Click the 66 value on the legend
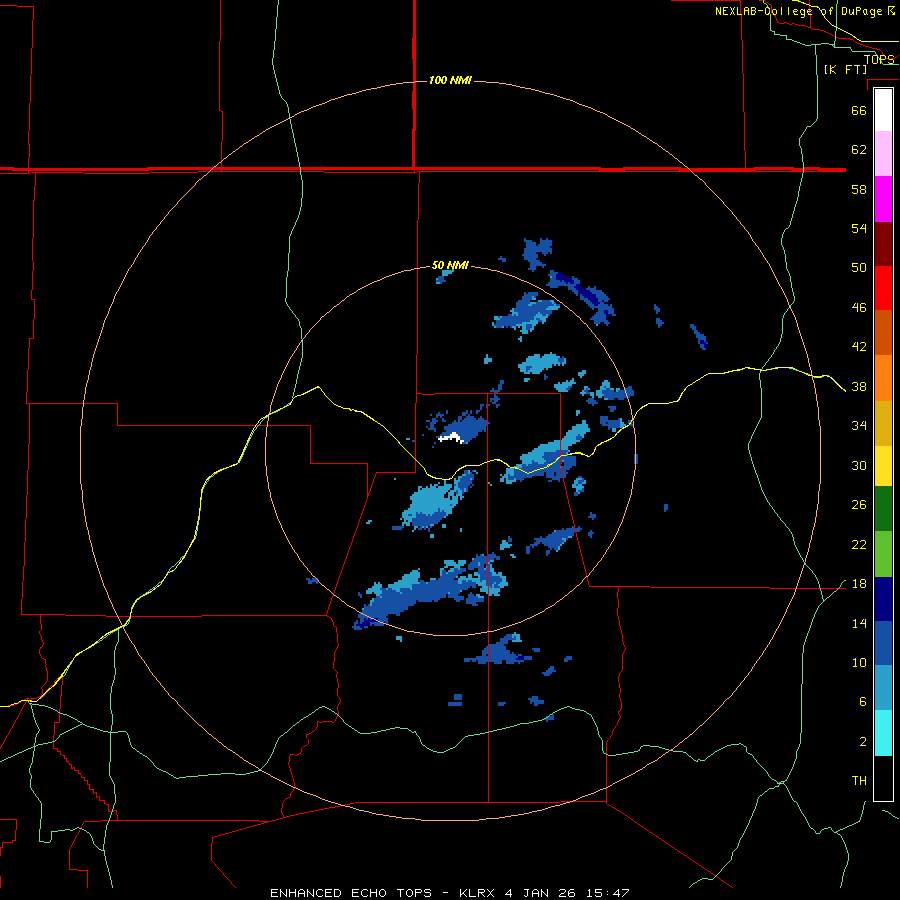 point(859,110)
